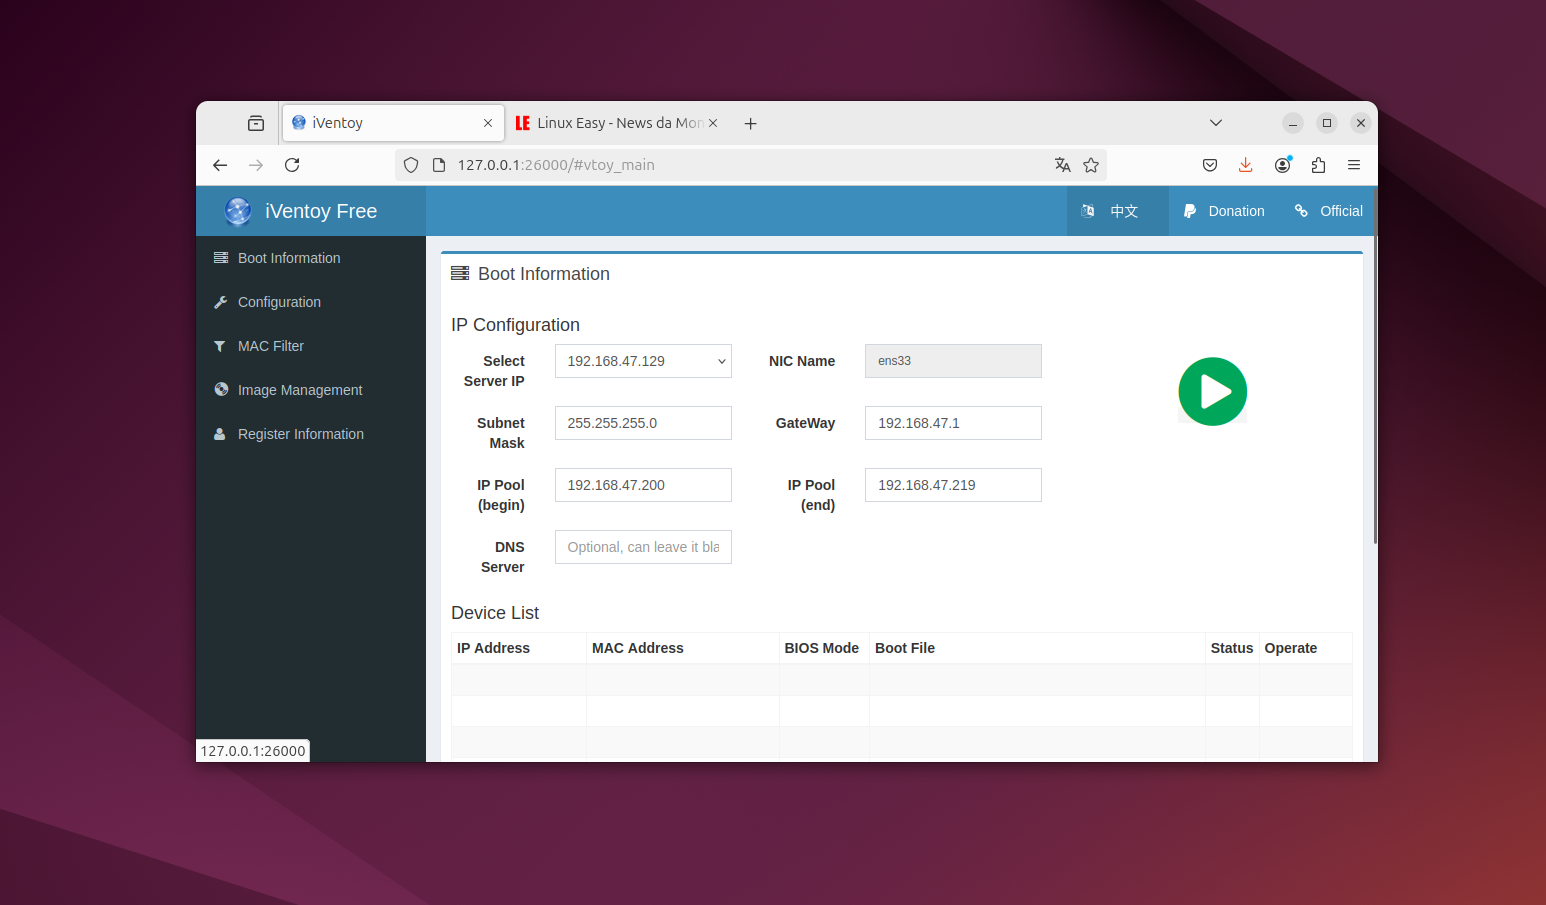Bookmark this page with the star icon
The height and width of the screenshot is (905, 1546).
click(x=1091, y=165)
